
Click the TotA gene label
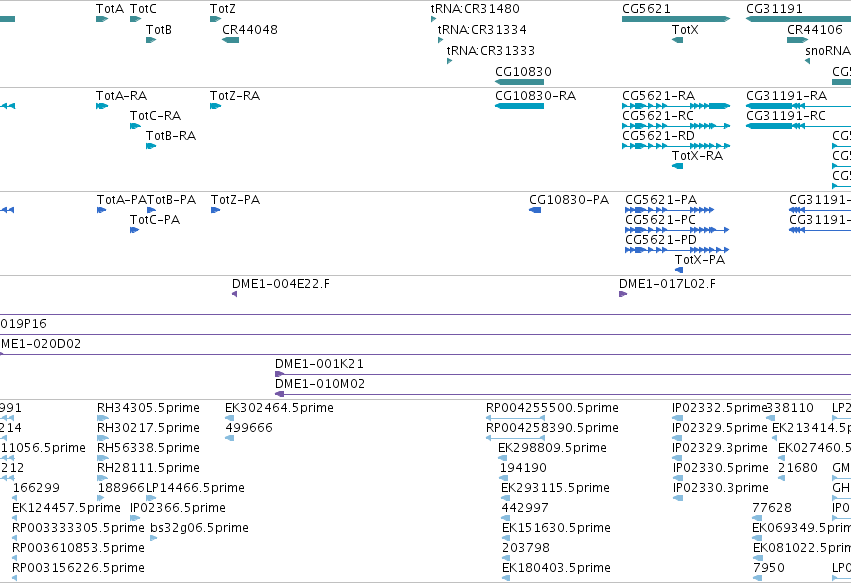point(110,9)
